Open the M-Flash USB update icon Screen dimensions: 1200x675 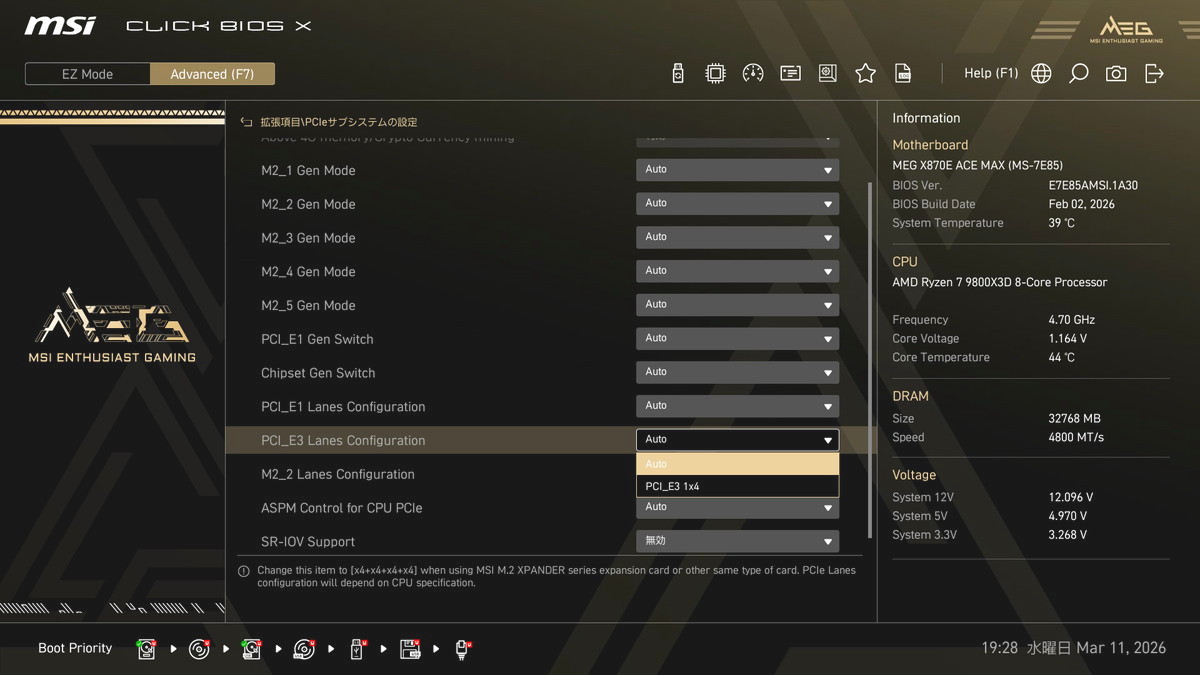coord(678,73)
